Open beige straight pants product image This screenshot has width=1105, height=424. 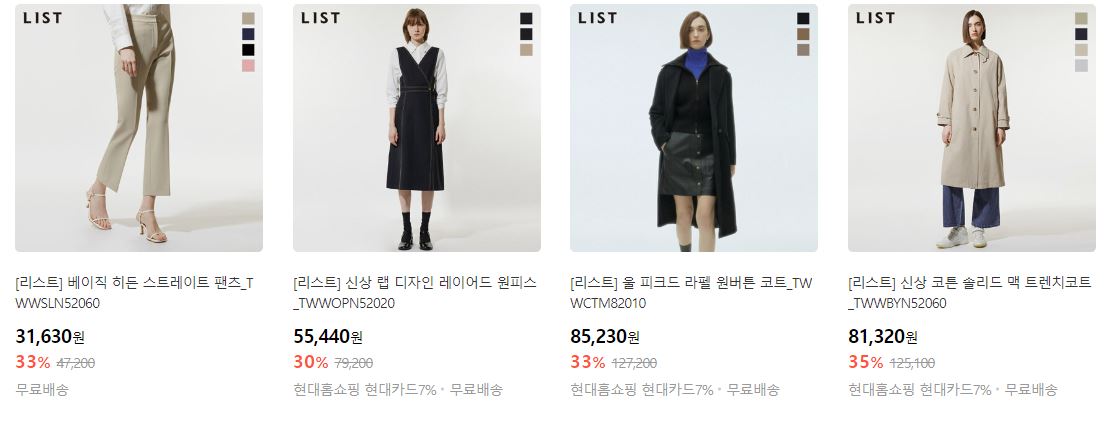tap(139, 128)
